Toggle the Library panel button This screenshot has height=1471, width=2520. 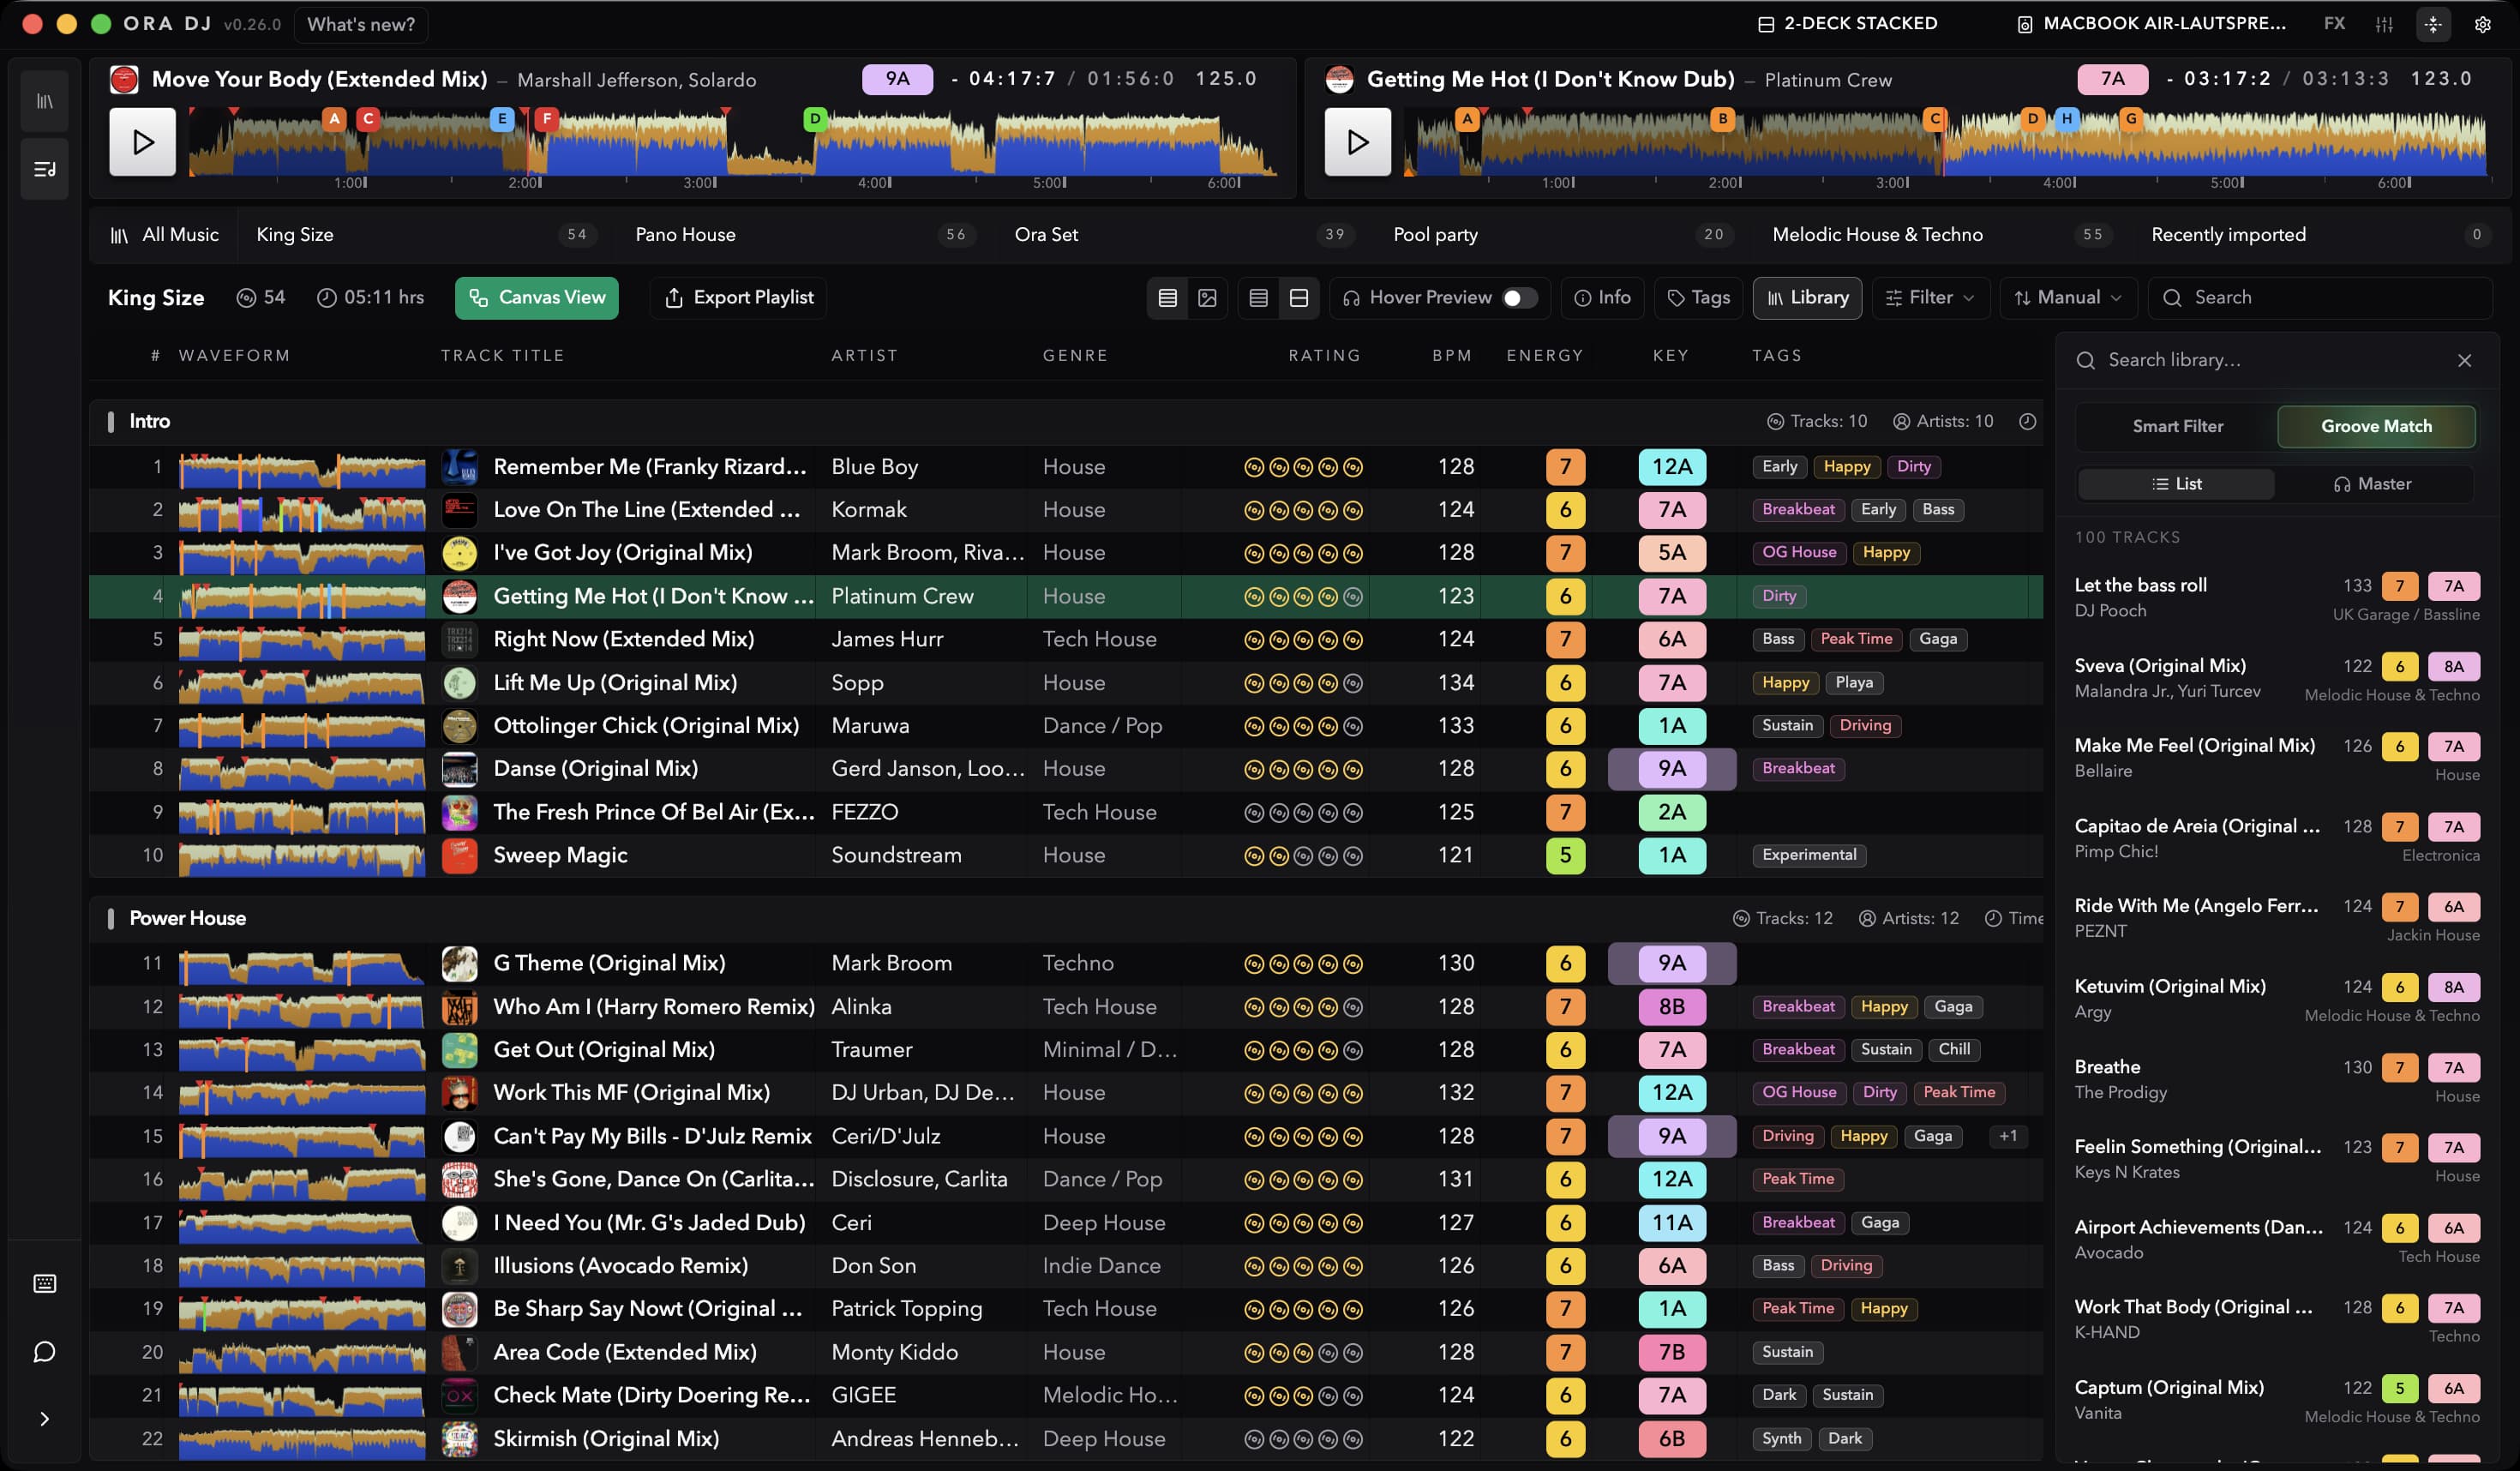click(x=1807, y=298)
